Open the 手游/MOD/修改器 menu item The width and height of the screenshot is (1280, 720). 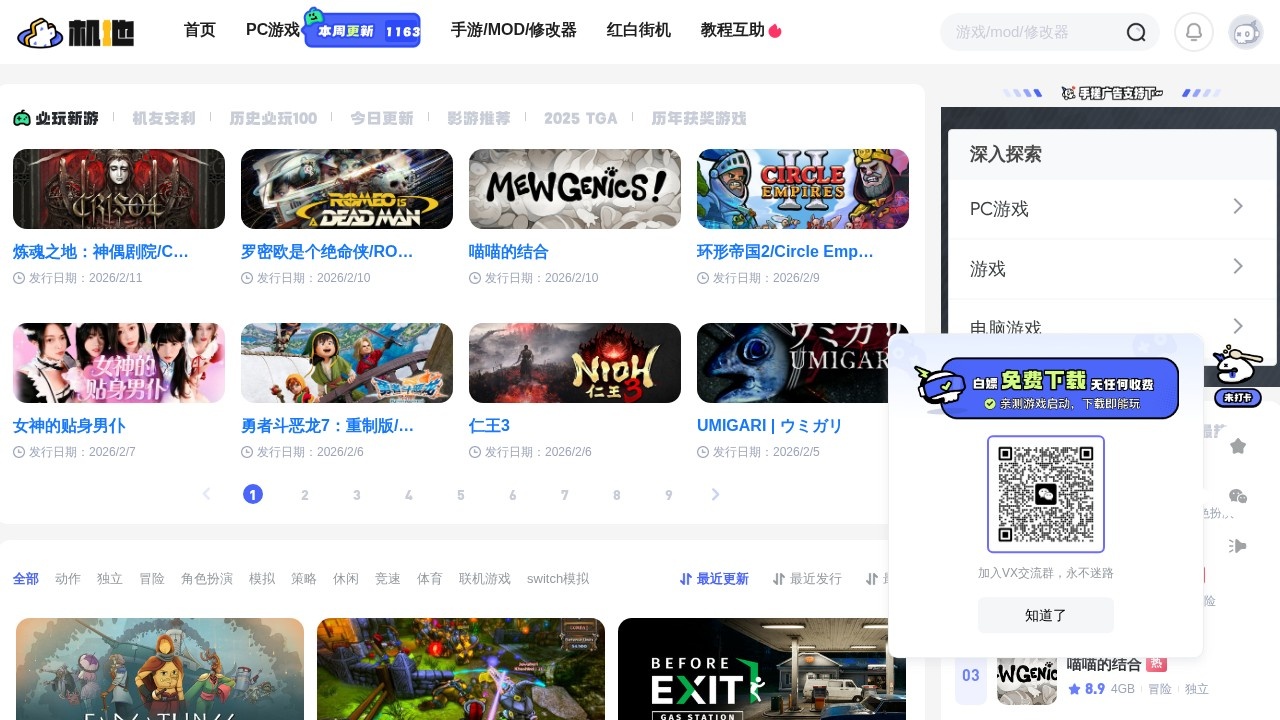513,30
